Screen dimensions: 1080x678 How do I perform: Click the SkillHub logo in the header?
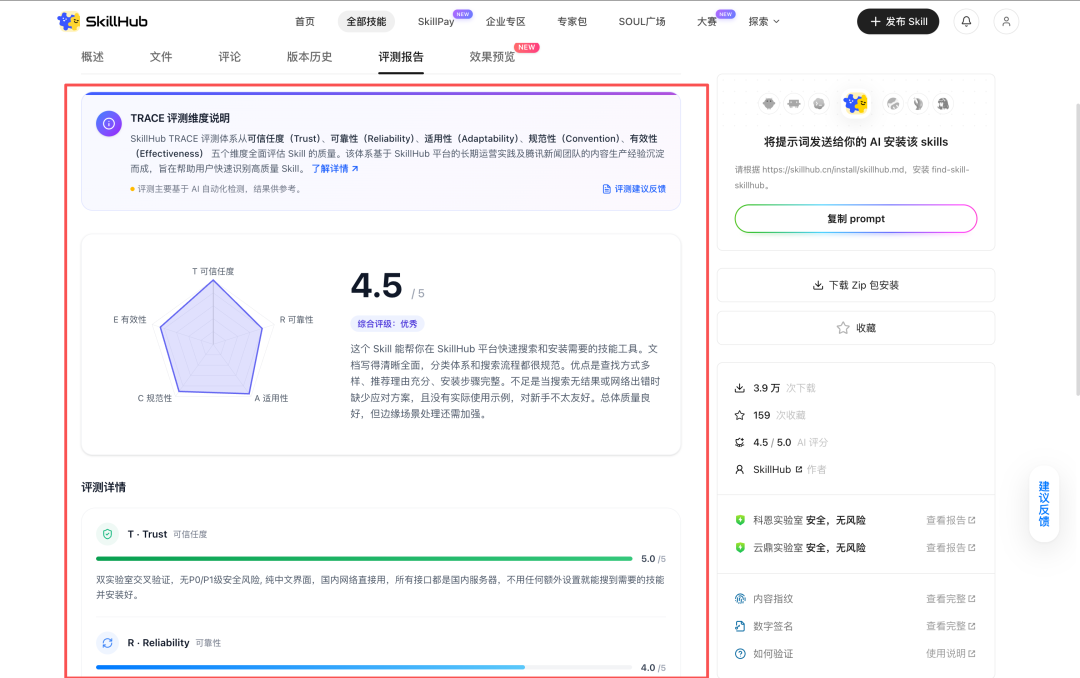tap(102, 21)
